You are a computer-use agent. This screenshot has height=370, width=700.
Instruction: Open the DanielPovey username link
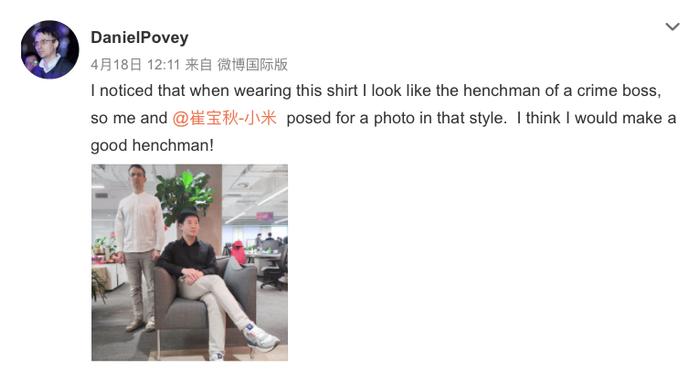point(139,37)
